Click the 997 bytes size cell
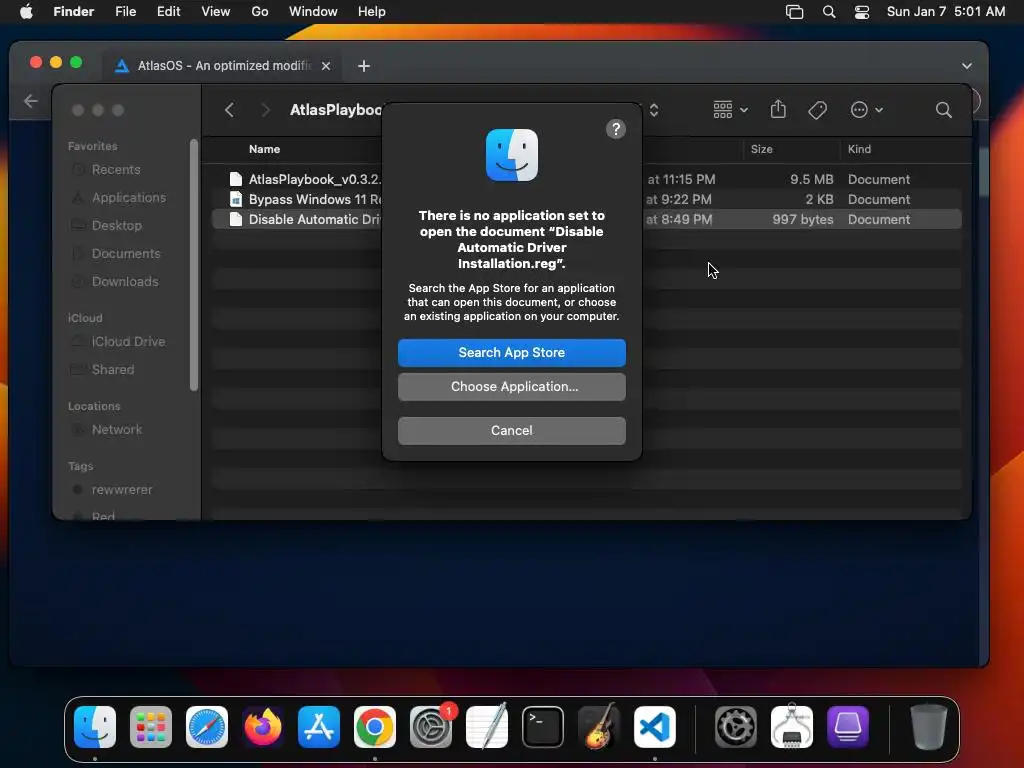 pyautogui.click(x=803, y=219)
